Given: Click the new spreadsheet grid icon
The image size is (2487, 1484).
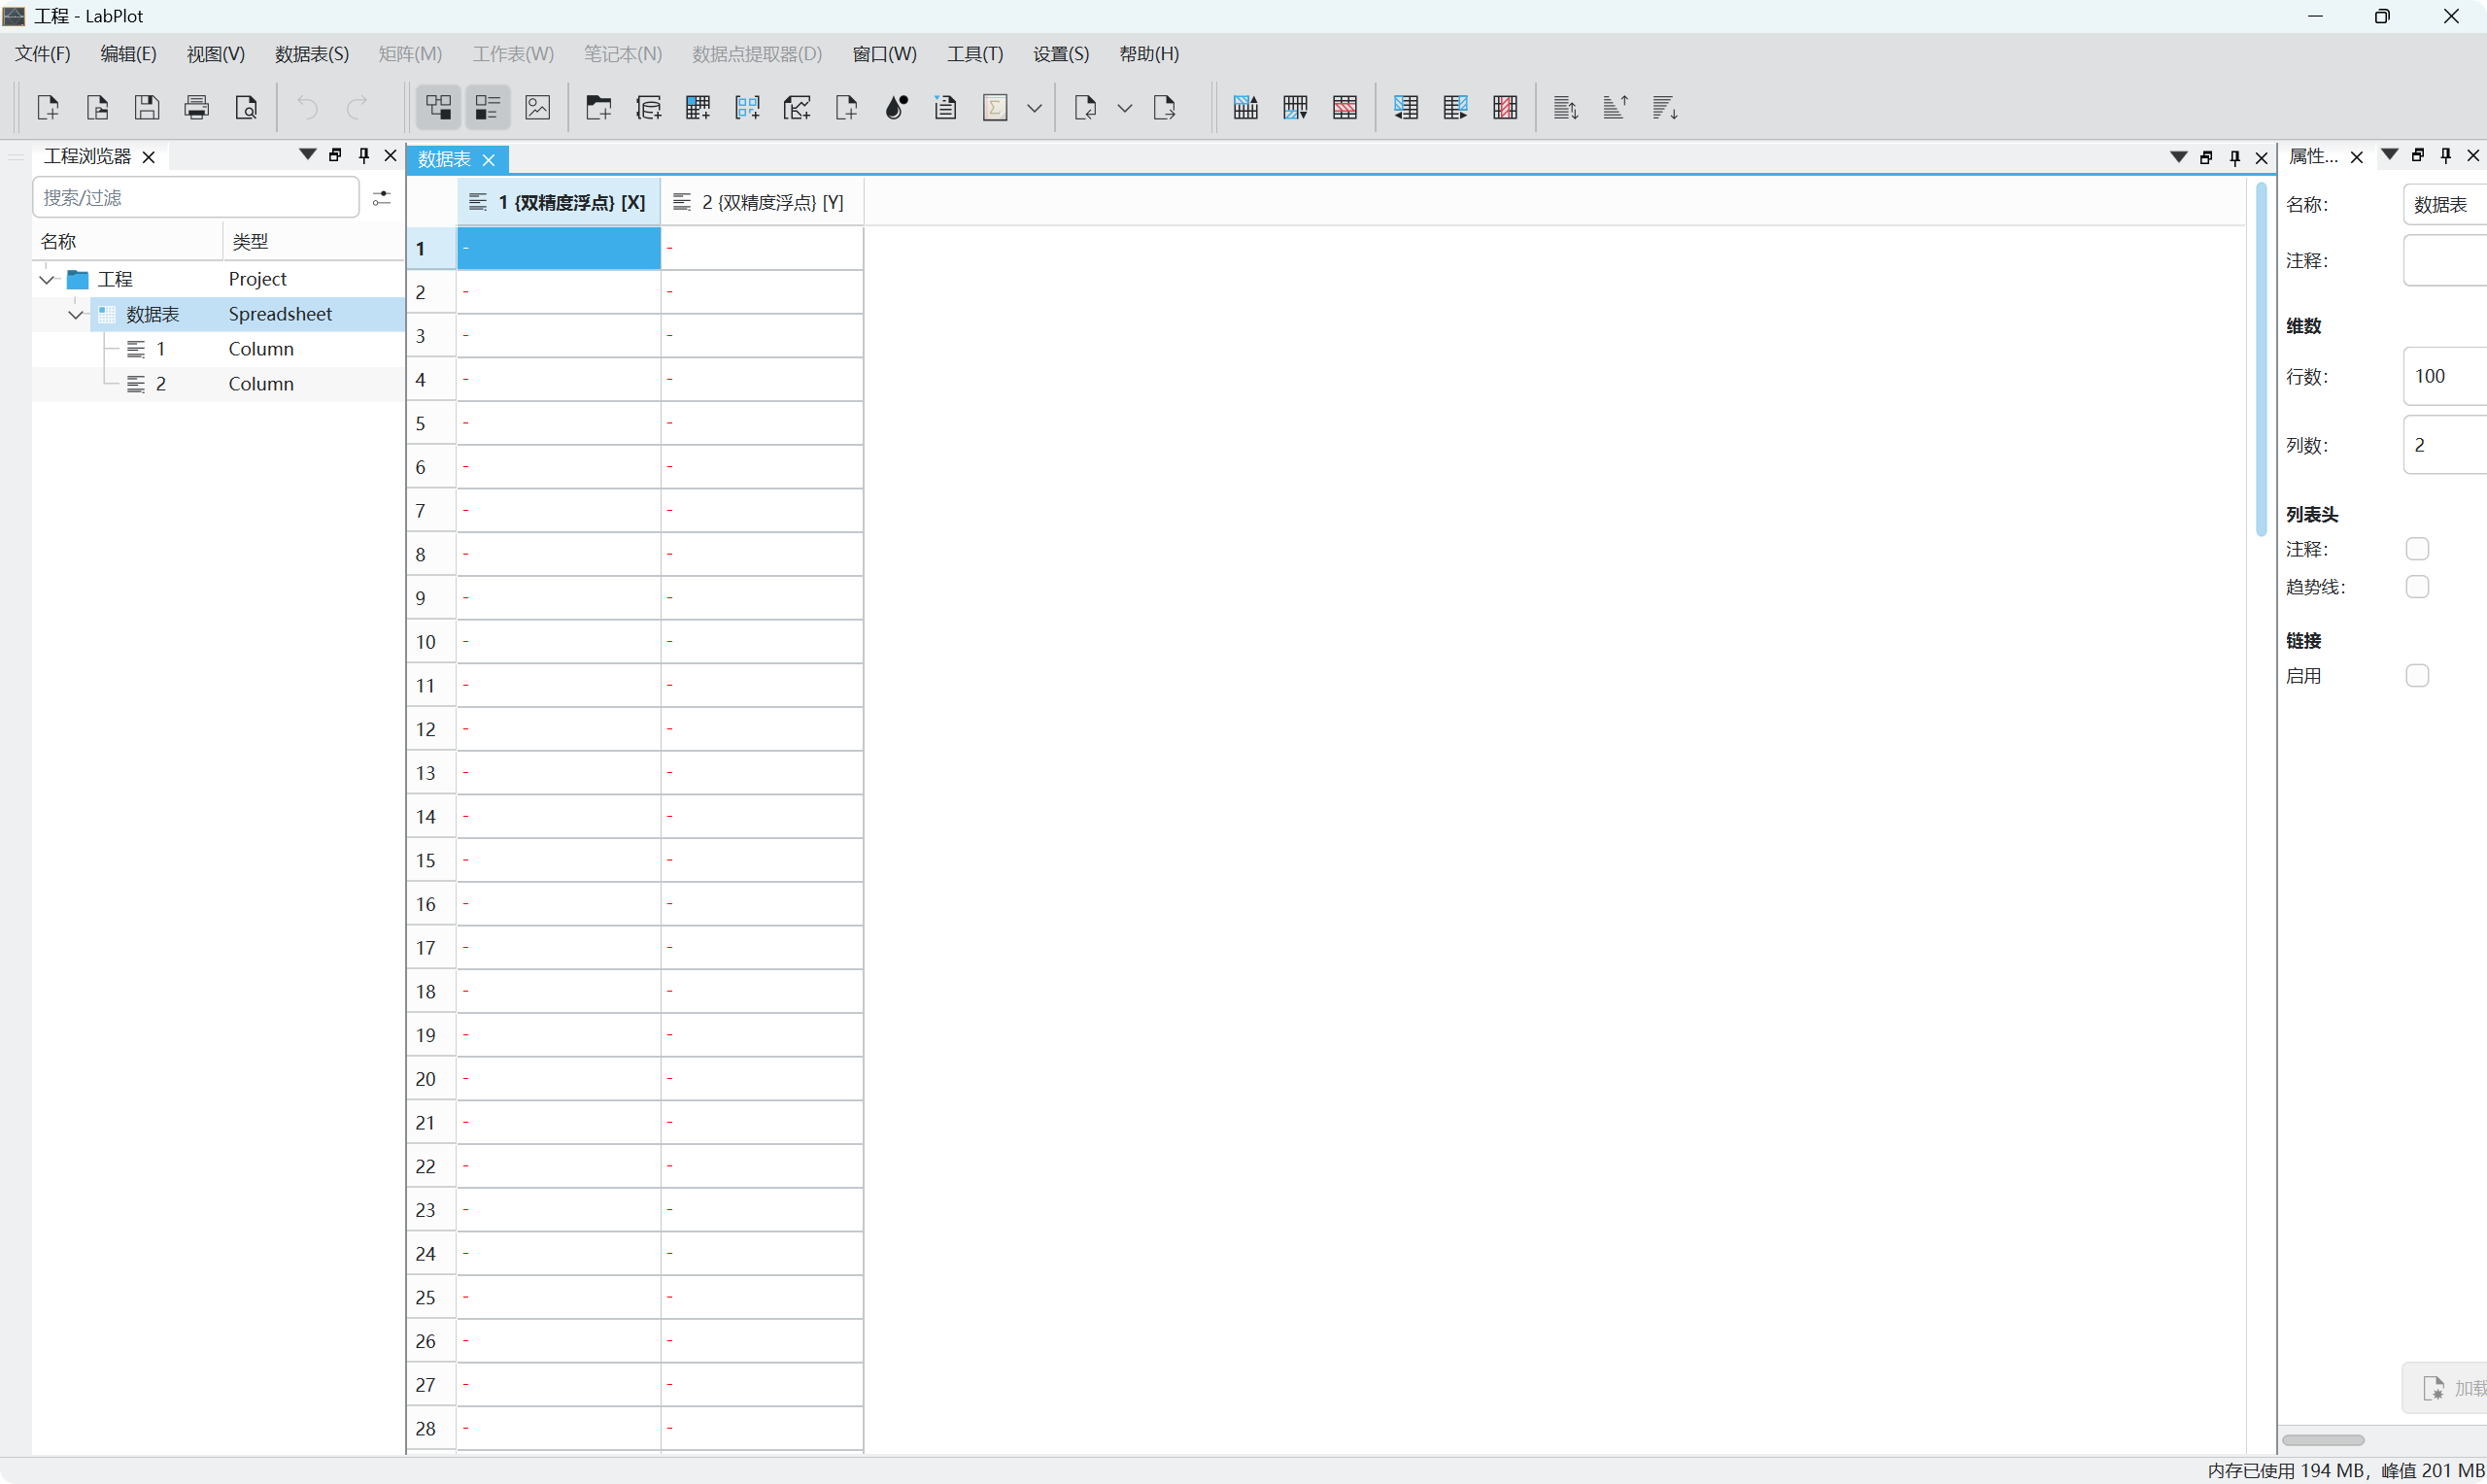Looking at the screenshot, I should 698,108.
